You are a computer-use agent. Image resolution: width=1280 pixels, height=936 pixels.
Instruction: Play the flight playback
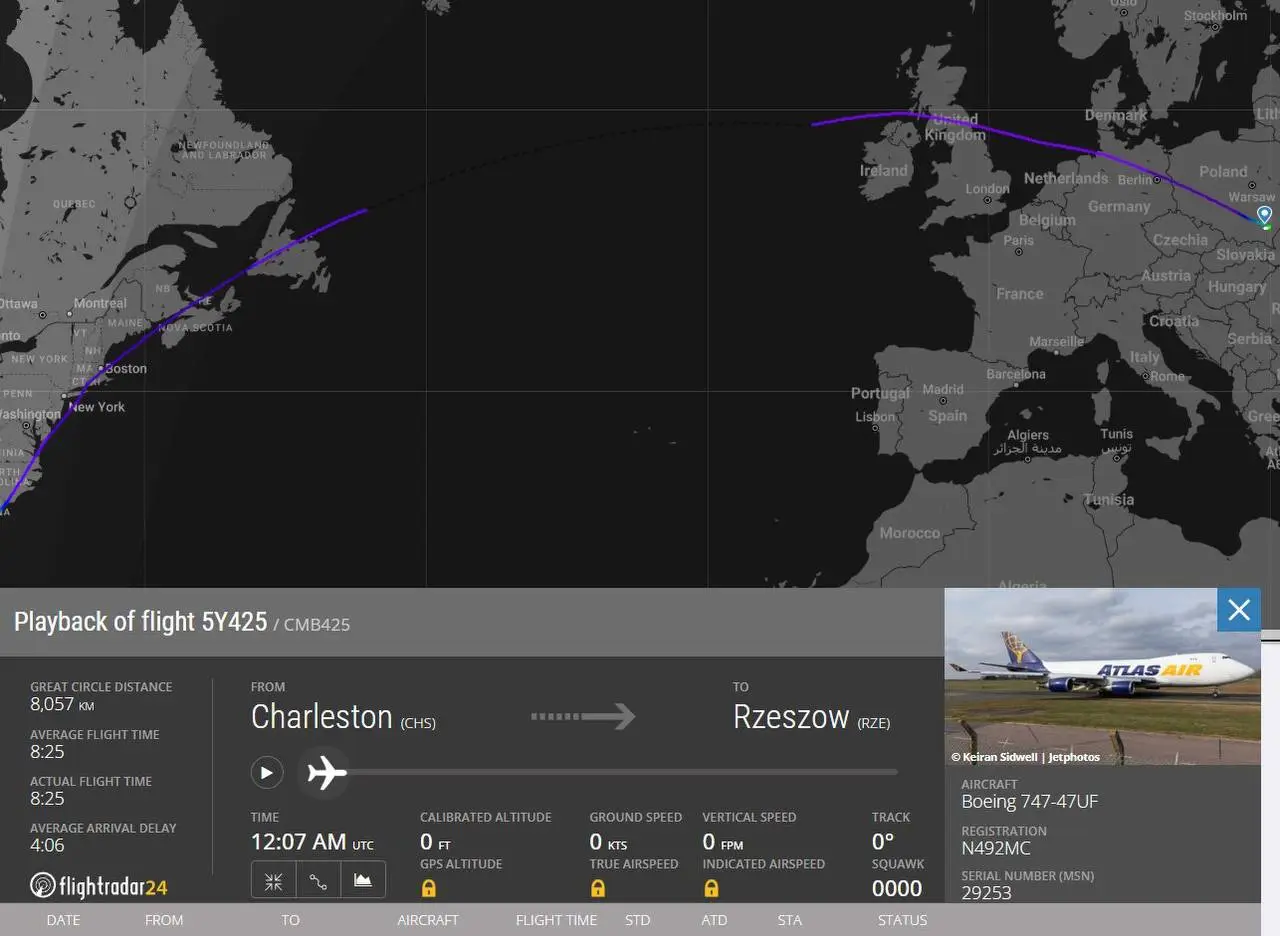pos(267,772)
